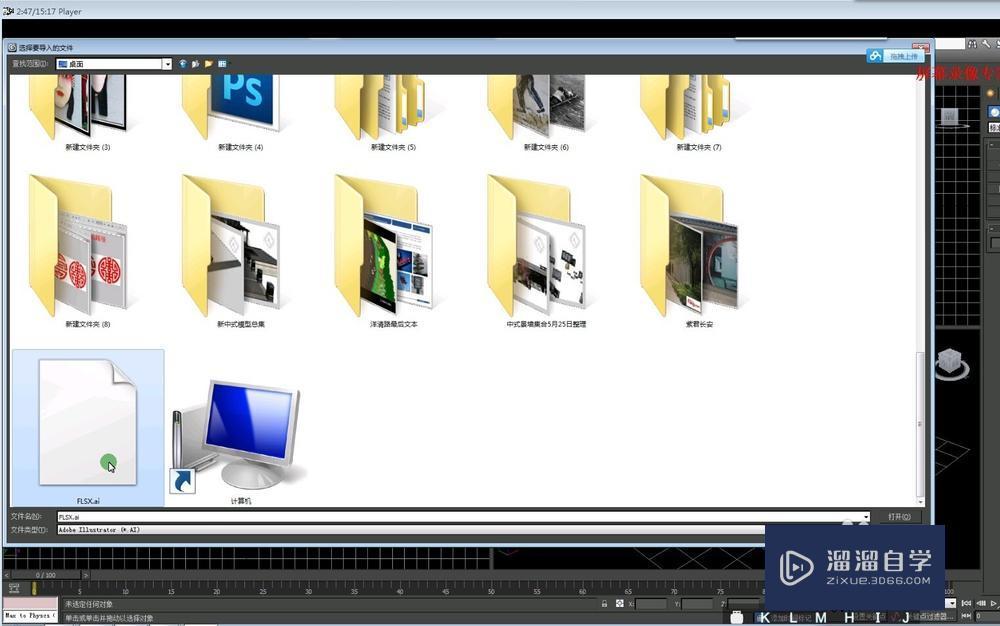This screenshot has width=1000, height=626.
Task: Click the 打开 open button
Action: (899, 517)
